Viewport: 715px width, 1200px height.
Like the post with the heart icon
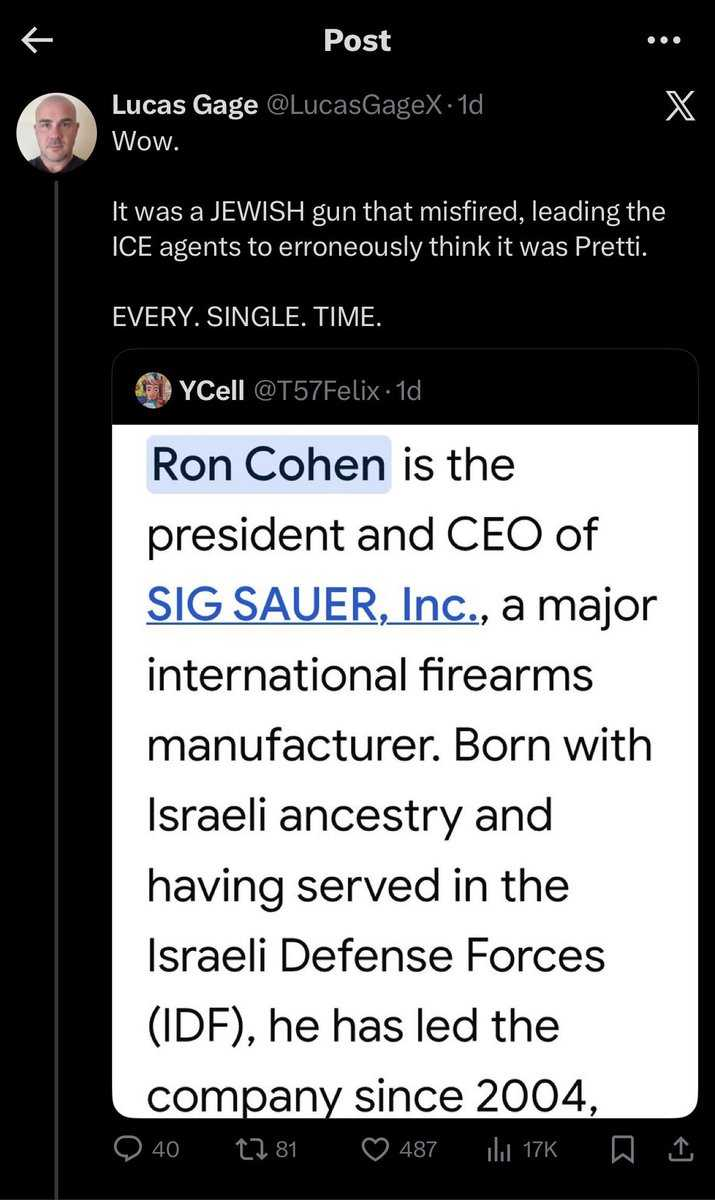point(376,1148)
